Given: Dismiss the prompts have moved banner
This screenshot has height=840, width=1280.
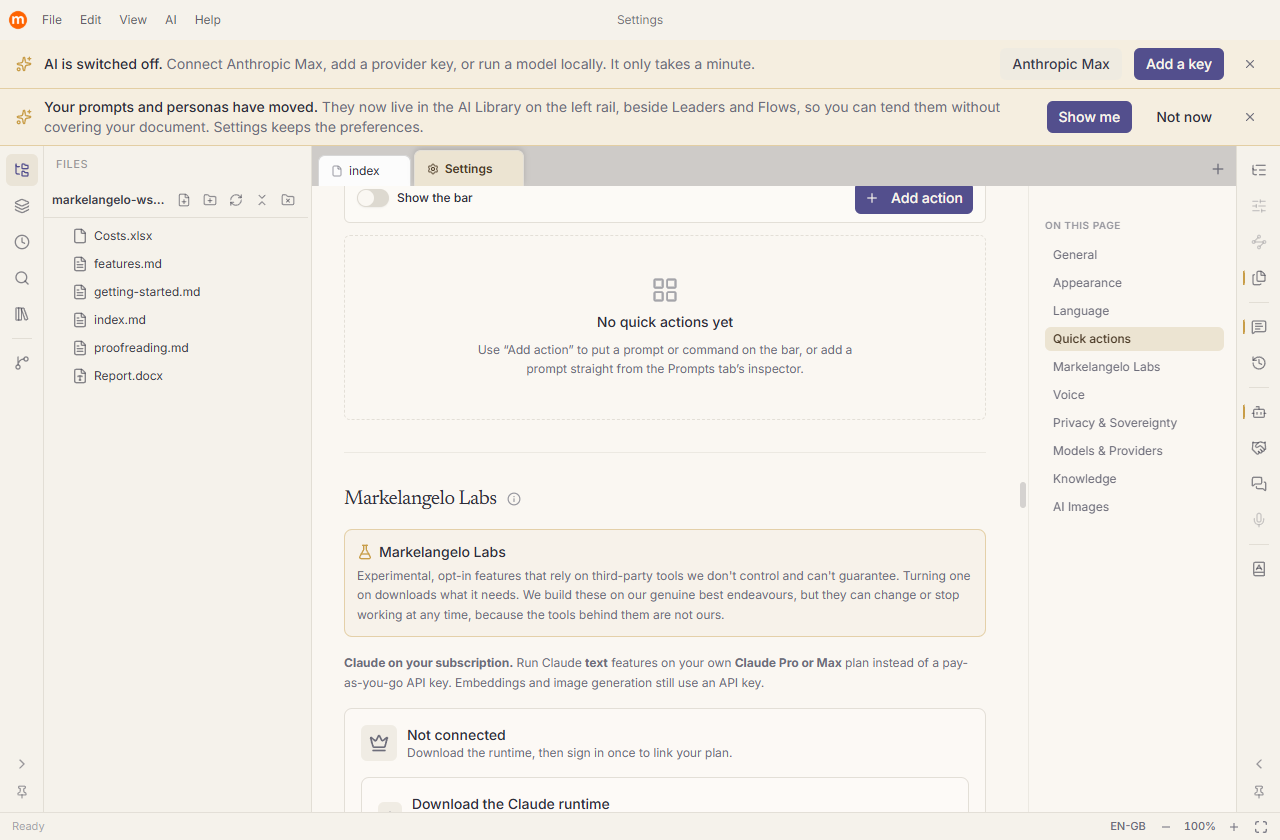Looking at the screenshot, I should point(1250,117).
